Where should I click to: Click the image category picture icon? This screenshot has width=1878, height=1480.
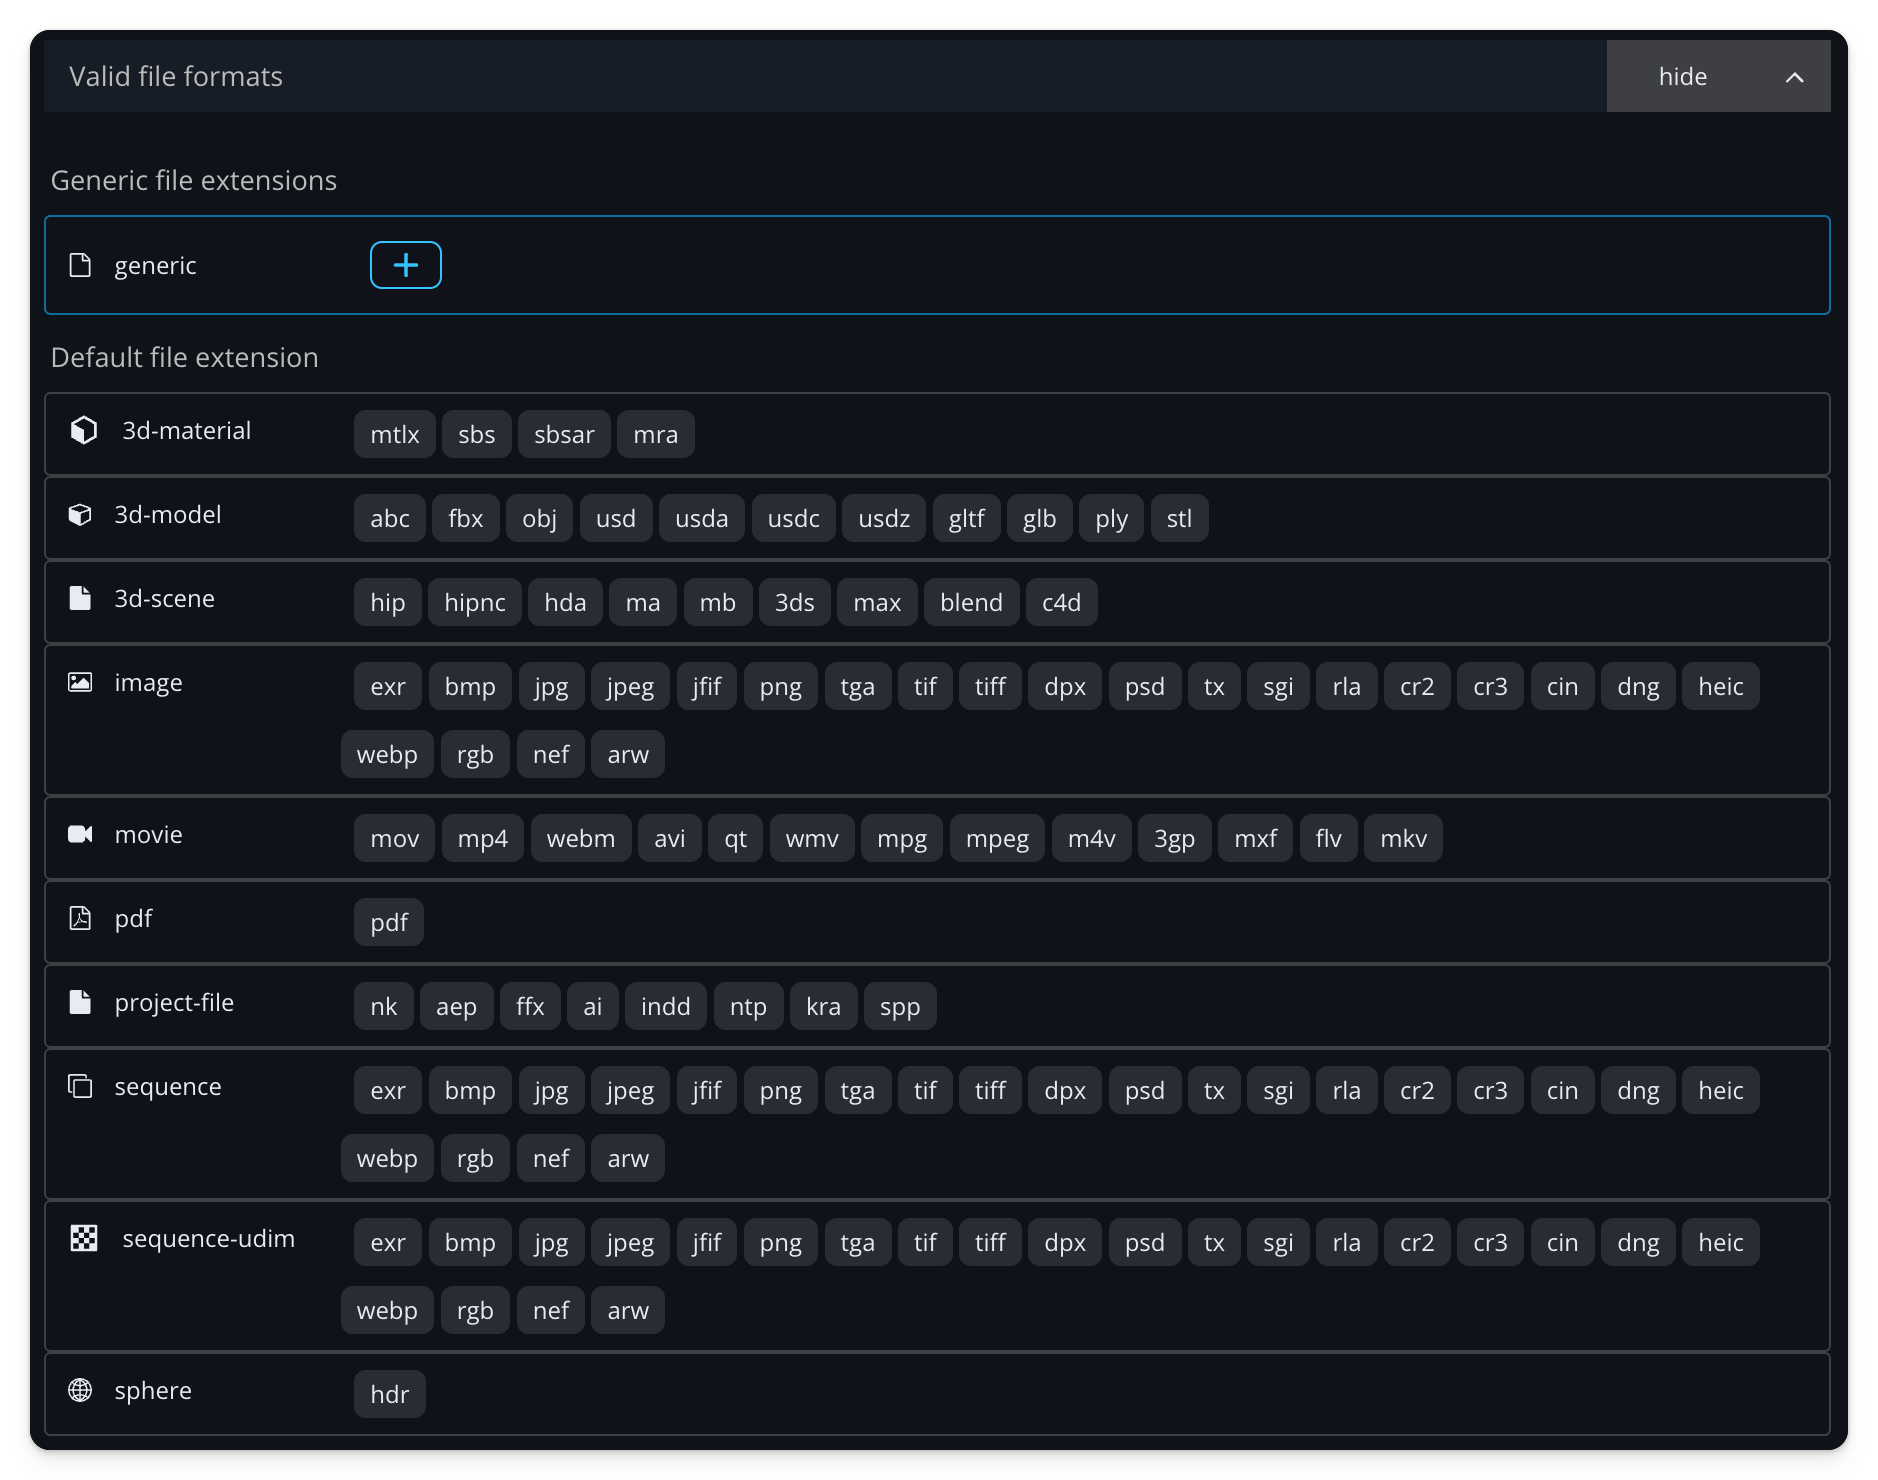click(80, 682)
